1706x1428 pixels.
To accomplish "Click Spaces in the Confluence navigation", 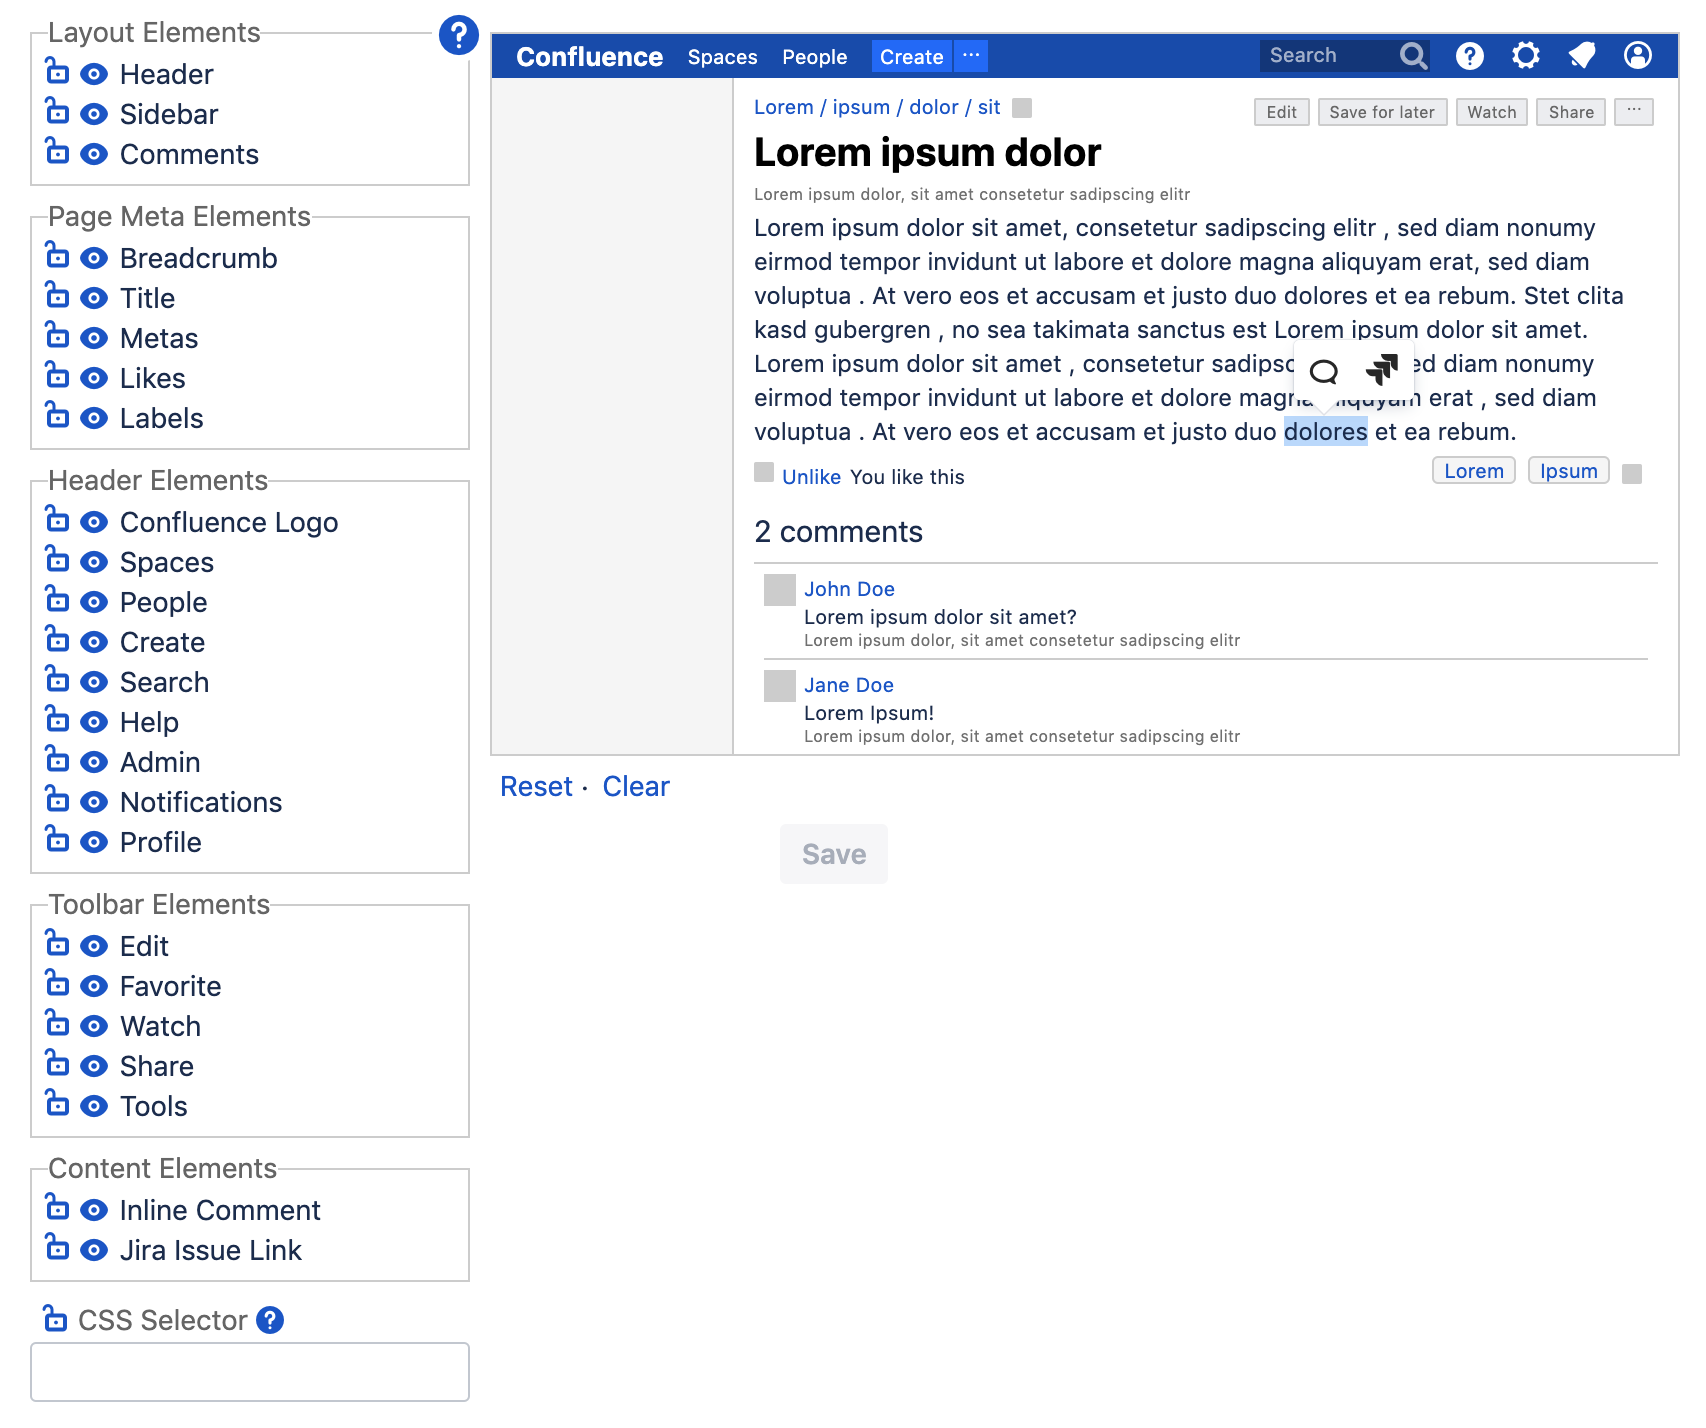I will 722,57.
